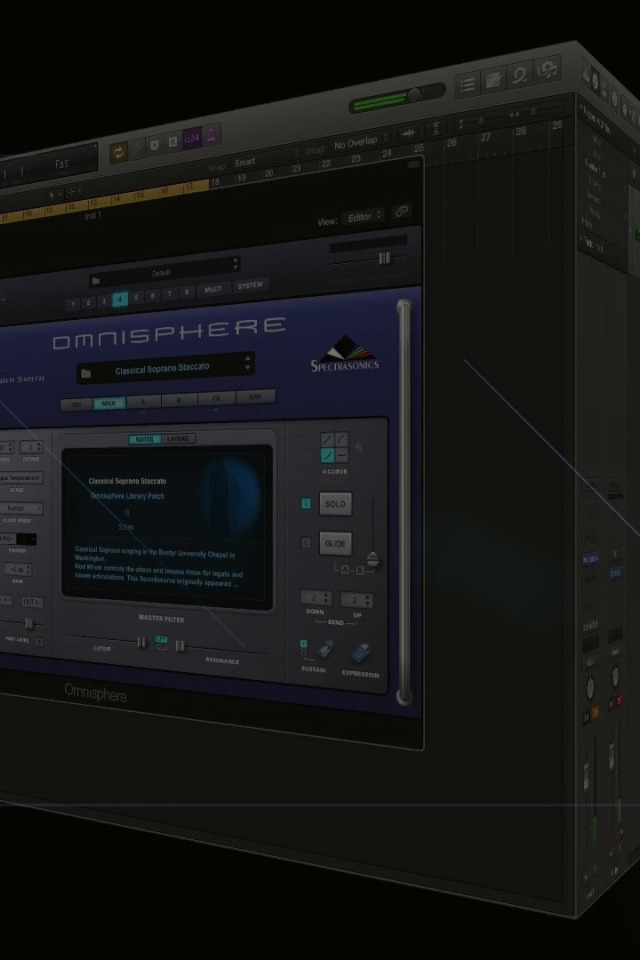640x960 pixels.
Task: Toggle the teal Sustain mode 1 switch
Action: click(303, 644)
